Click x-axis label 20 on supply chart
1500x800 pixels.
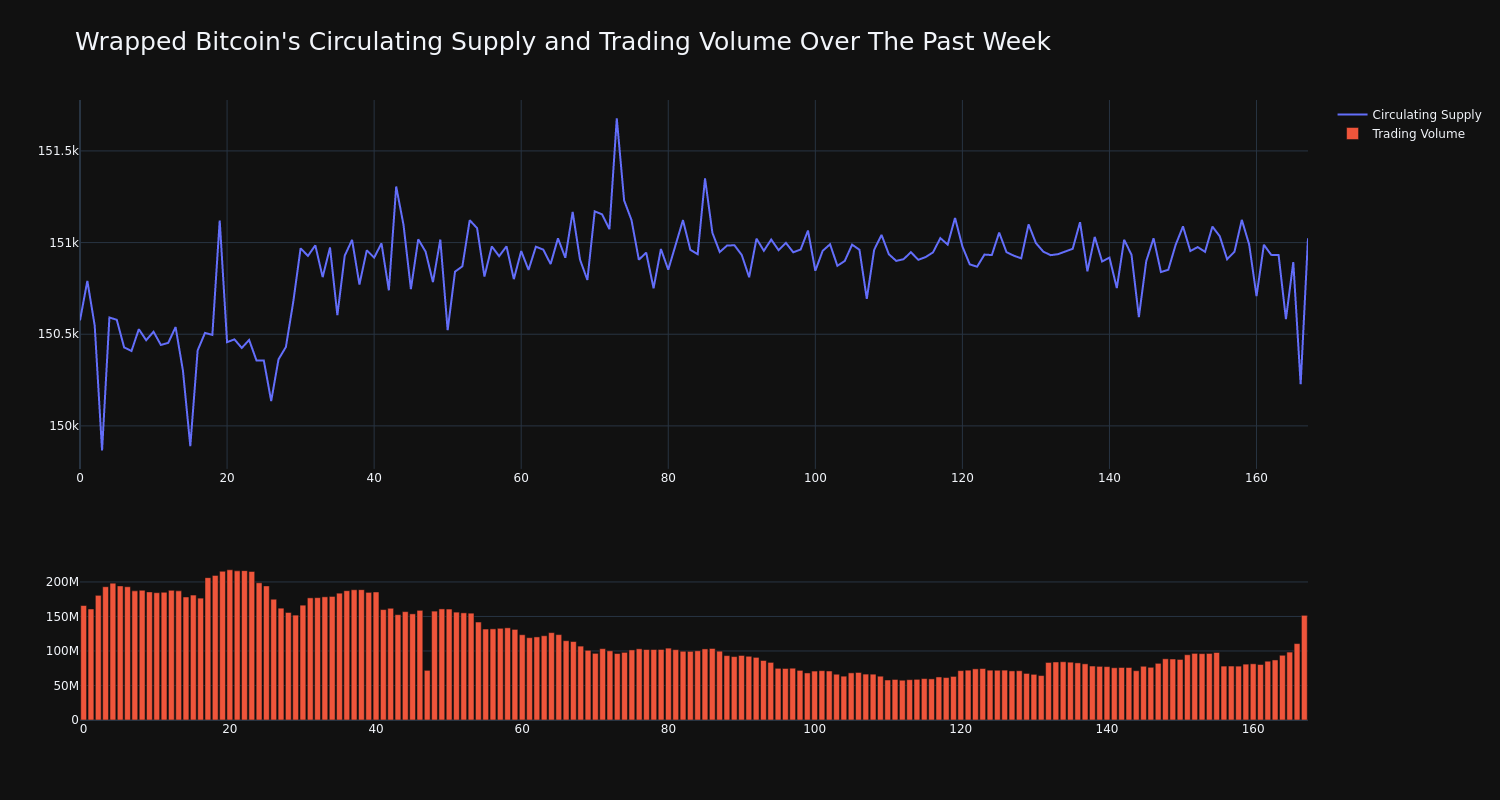tap(227, 478)
